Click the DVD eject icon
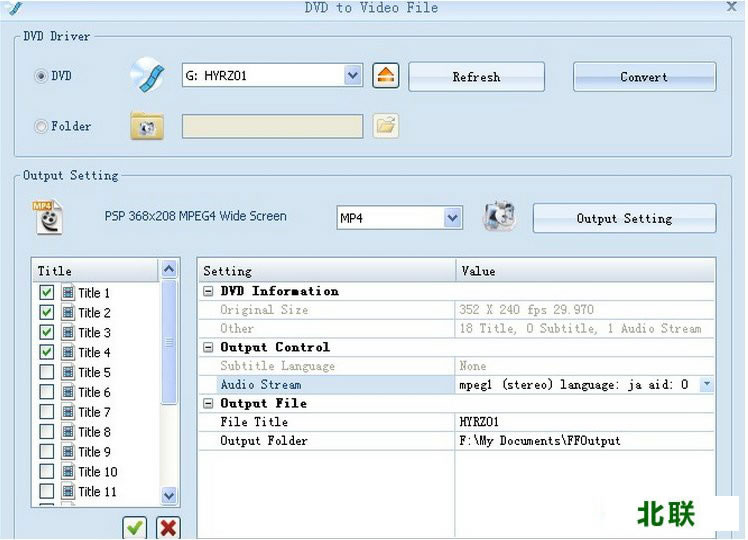Viewport: 748px width, 540px height. click(386, 76)
